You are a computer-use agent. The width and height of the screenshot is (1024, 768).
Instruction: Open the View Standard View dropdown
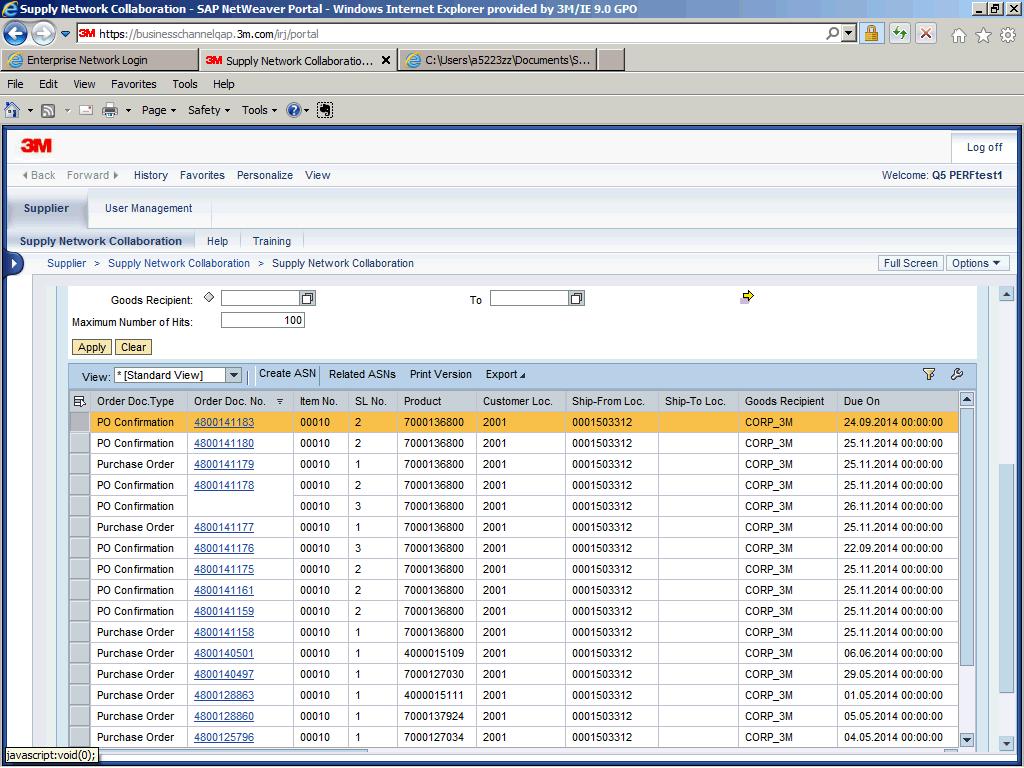tap(234, 376)
